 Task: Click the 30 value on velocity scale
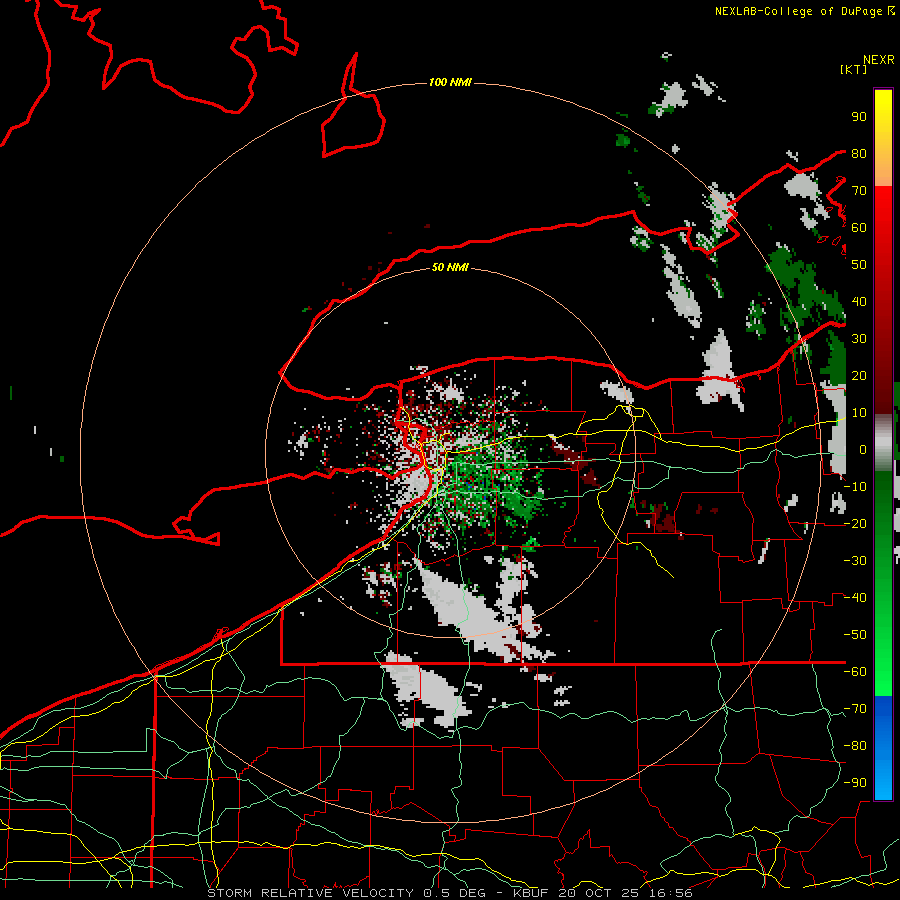tap(859, 338)
